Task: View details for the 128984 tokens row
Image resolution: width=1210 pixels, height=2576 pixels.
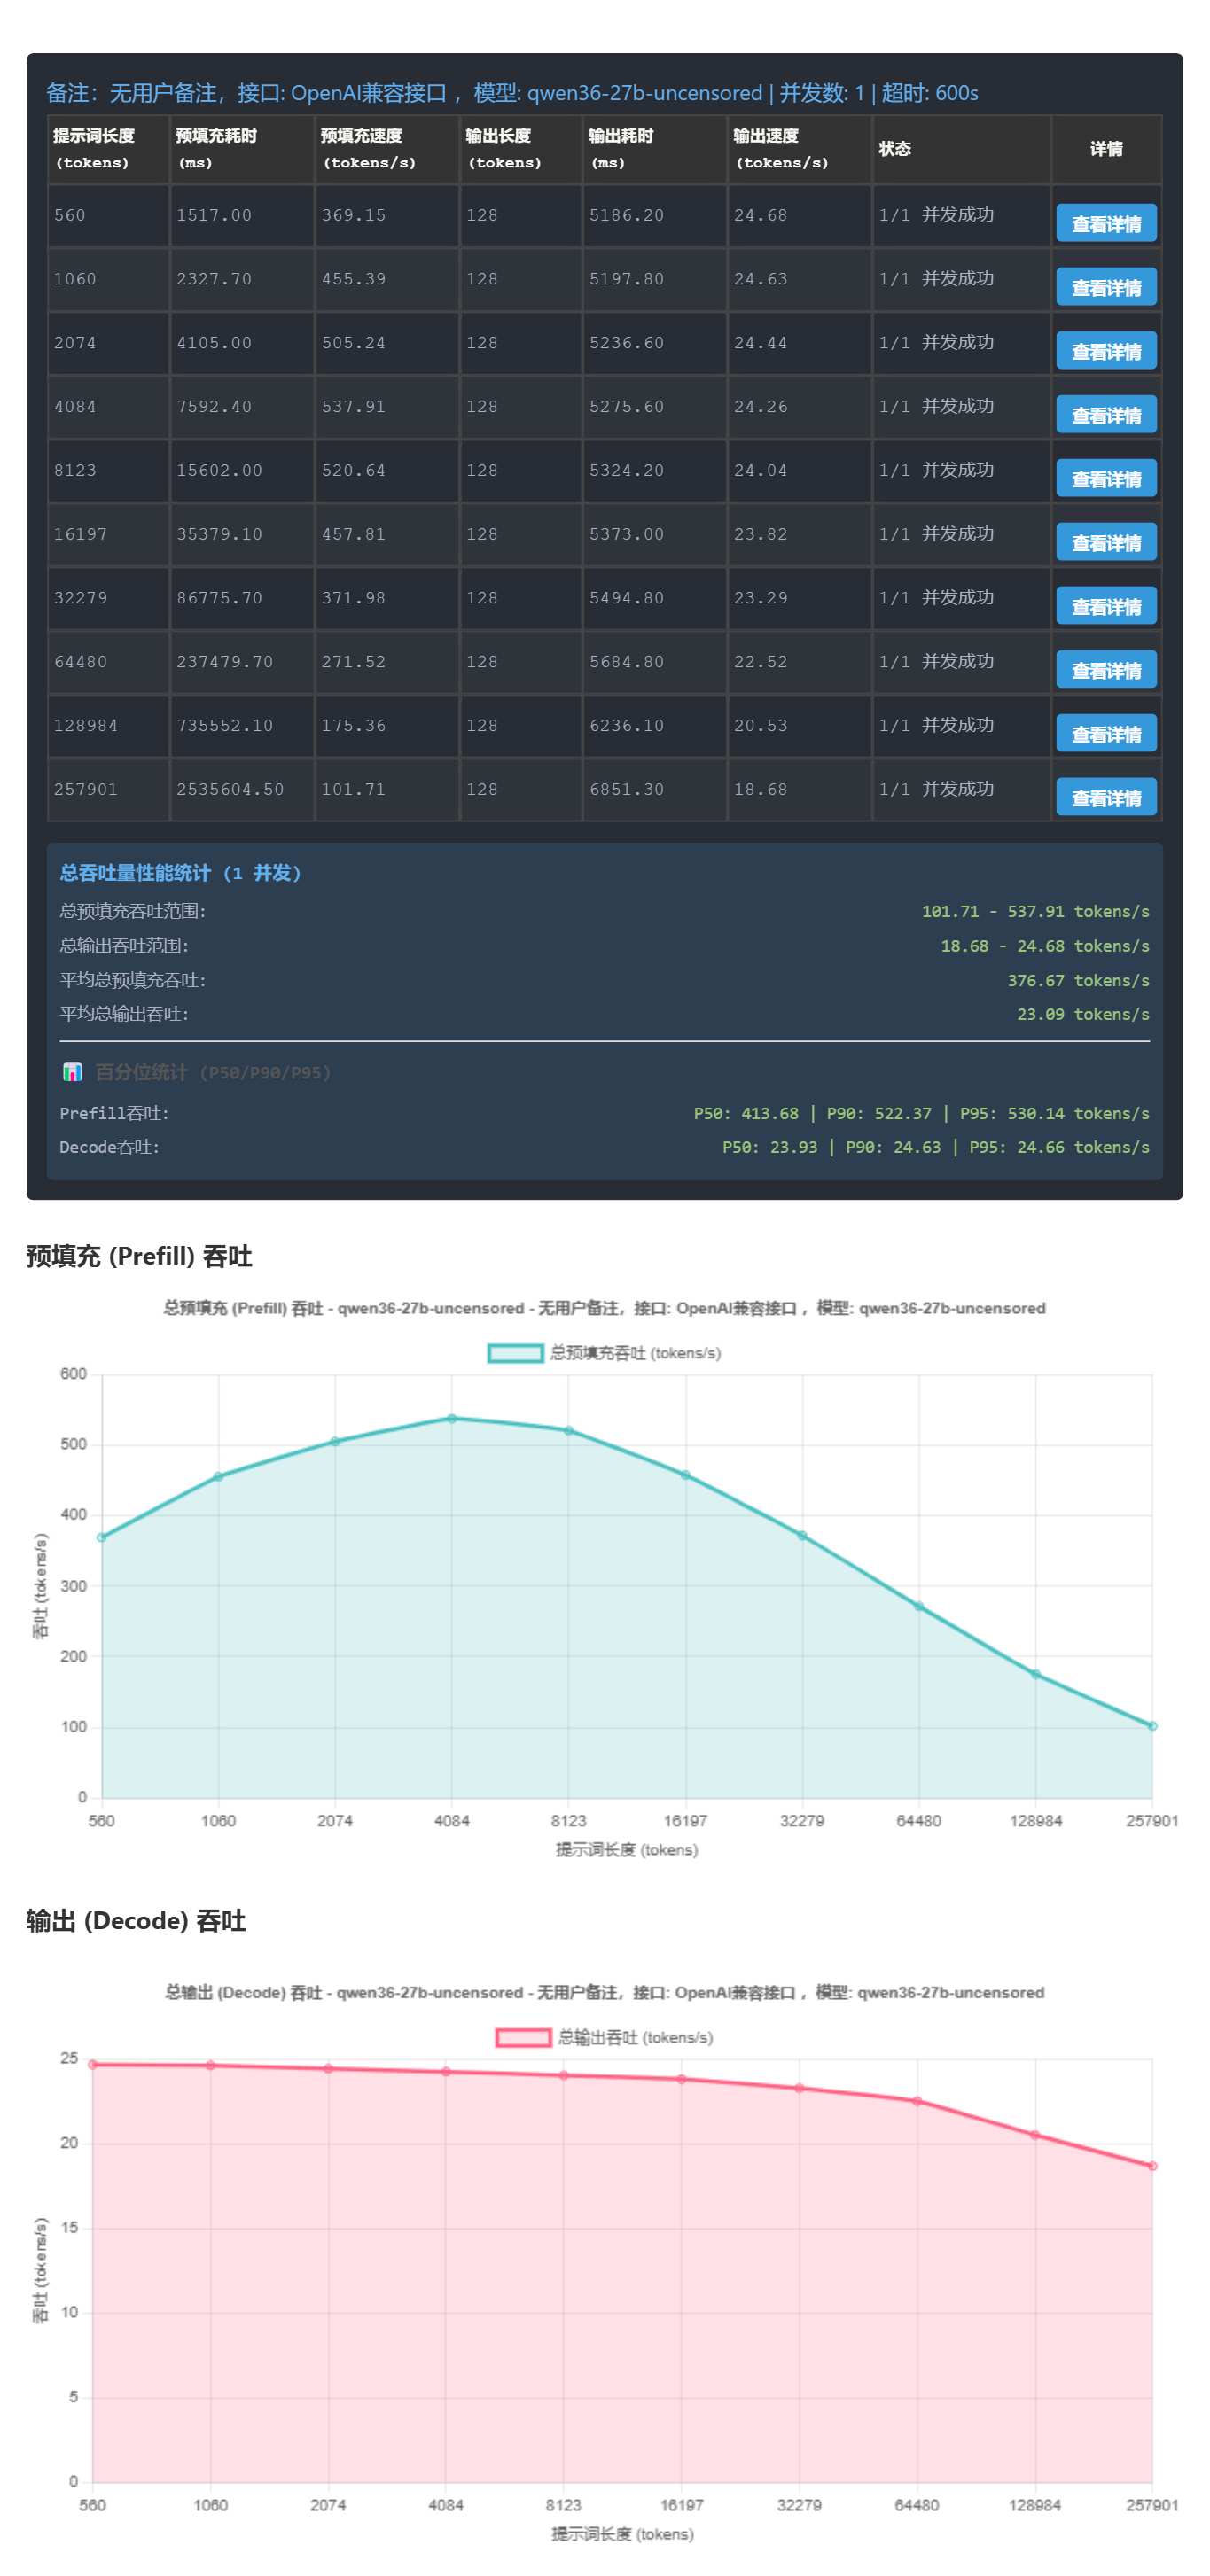Action: point(1105,734)
